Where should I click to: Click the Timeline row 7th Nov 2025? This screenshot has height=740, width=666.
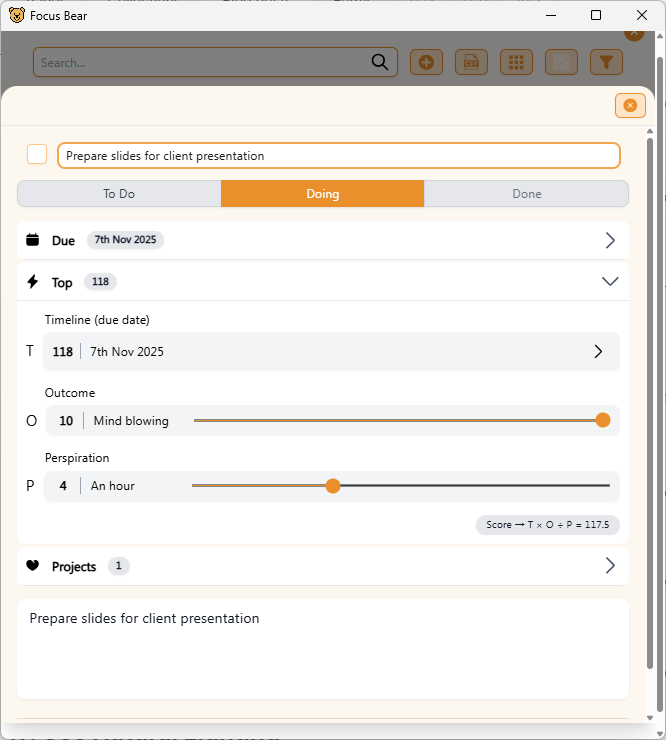[331, 352]
